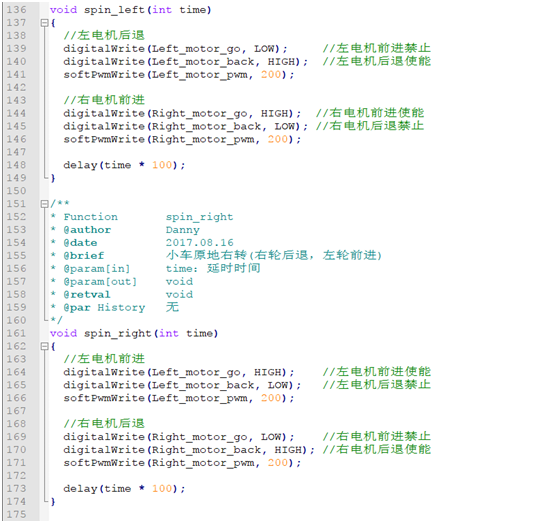Click 'softPwmWrite(Left_motor_pwm, 200);' on line 166

tap(179, 398)
